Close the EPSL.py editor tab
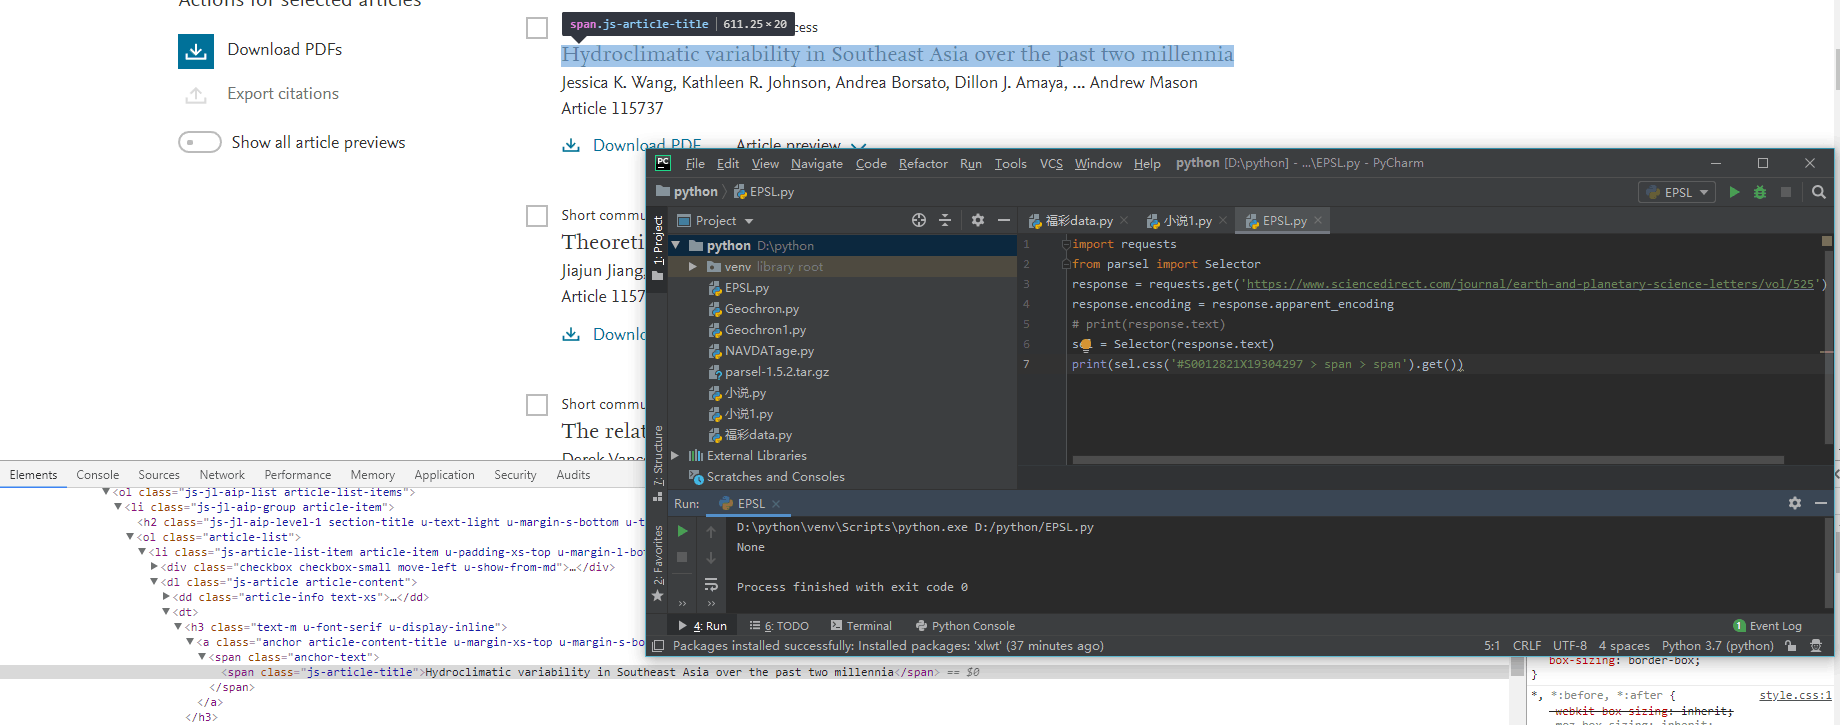 click(1318, 220)
